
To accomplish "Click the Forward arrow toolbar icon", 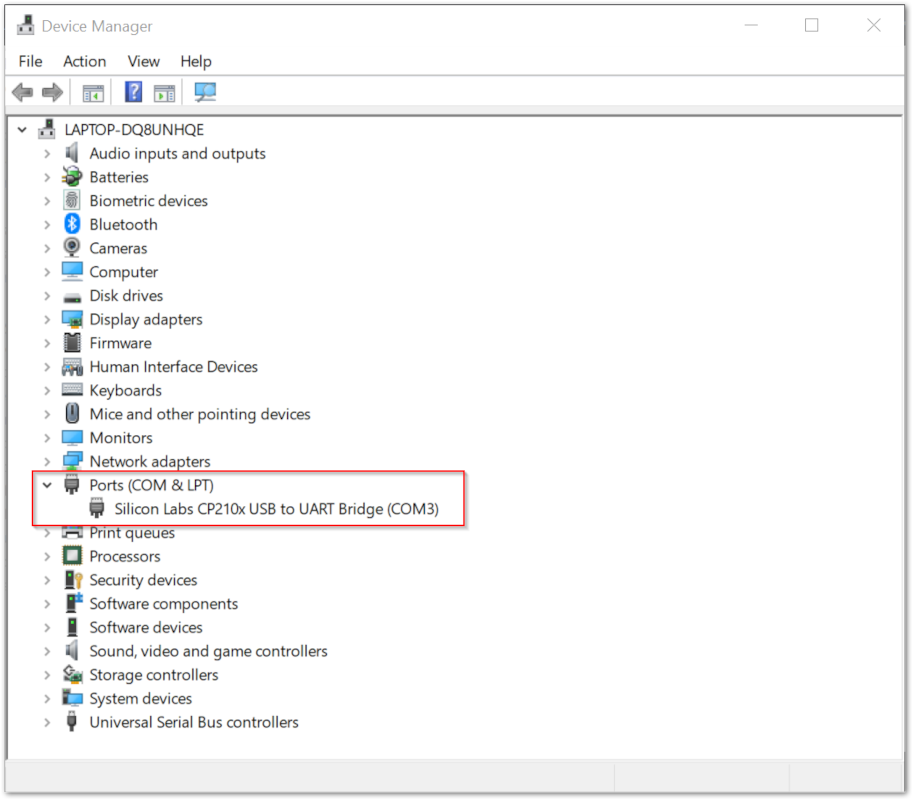I will coord(52,92).
